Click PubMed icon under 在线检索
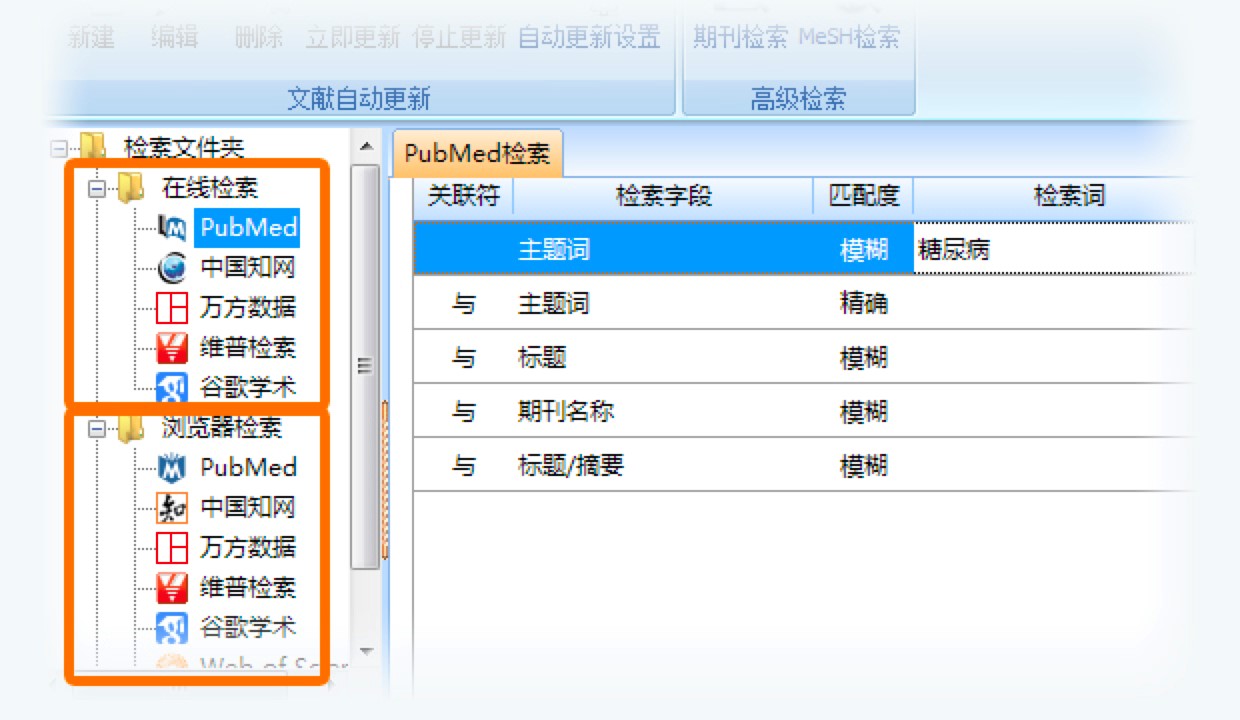The image size is (1240, 720). (x=172, y=228)
